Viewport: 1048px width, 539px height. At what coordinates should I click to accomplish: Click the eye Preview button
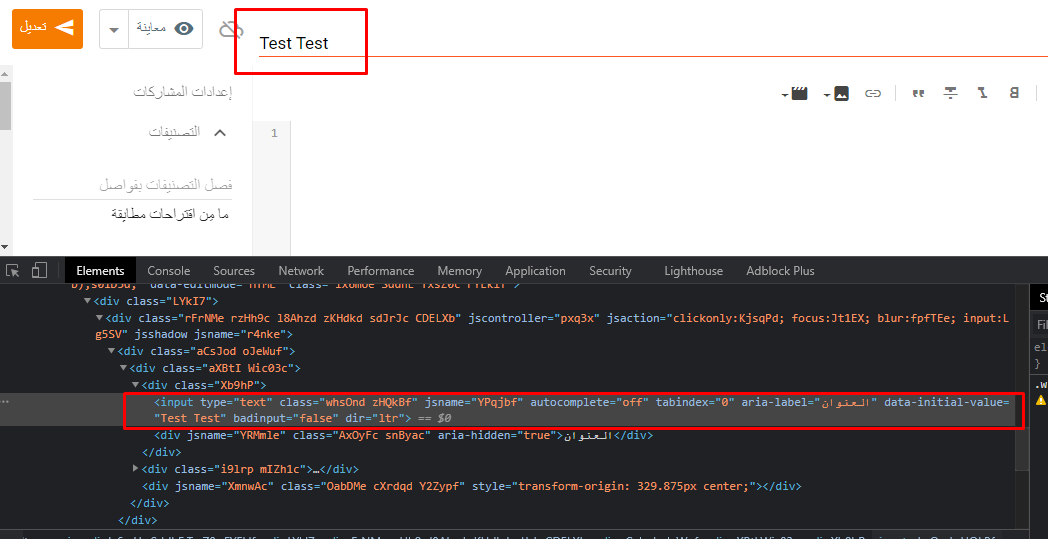click(x=166, y=29)
